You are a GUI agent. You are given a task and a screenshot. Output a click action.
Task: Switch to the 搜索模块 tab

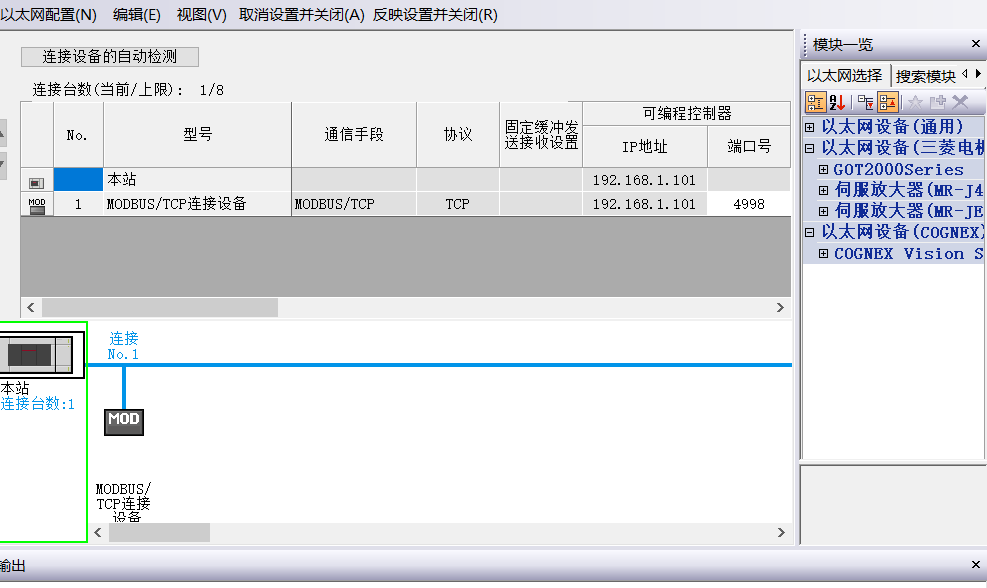pyautogui.click(x=925, y=76)
